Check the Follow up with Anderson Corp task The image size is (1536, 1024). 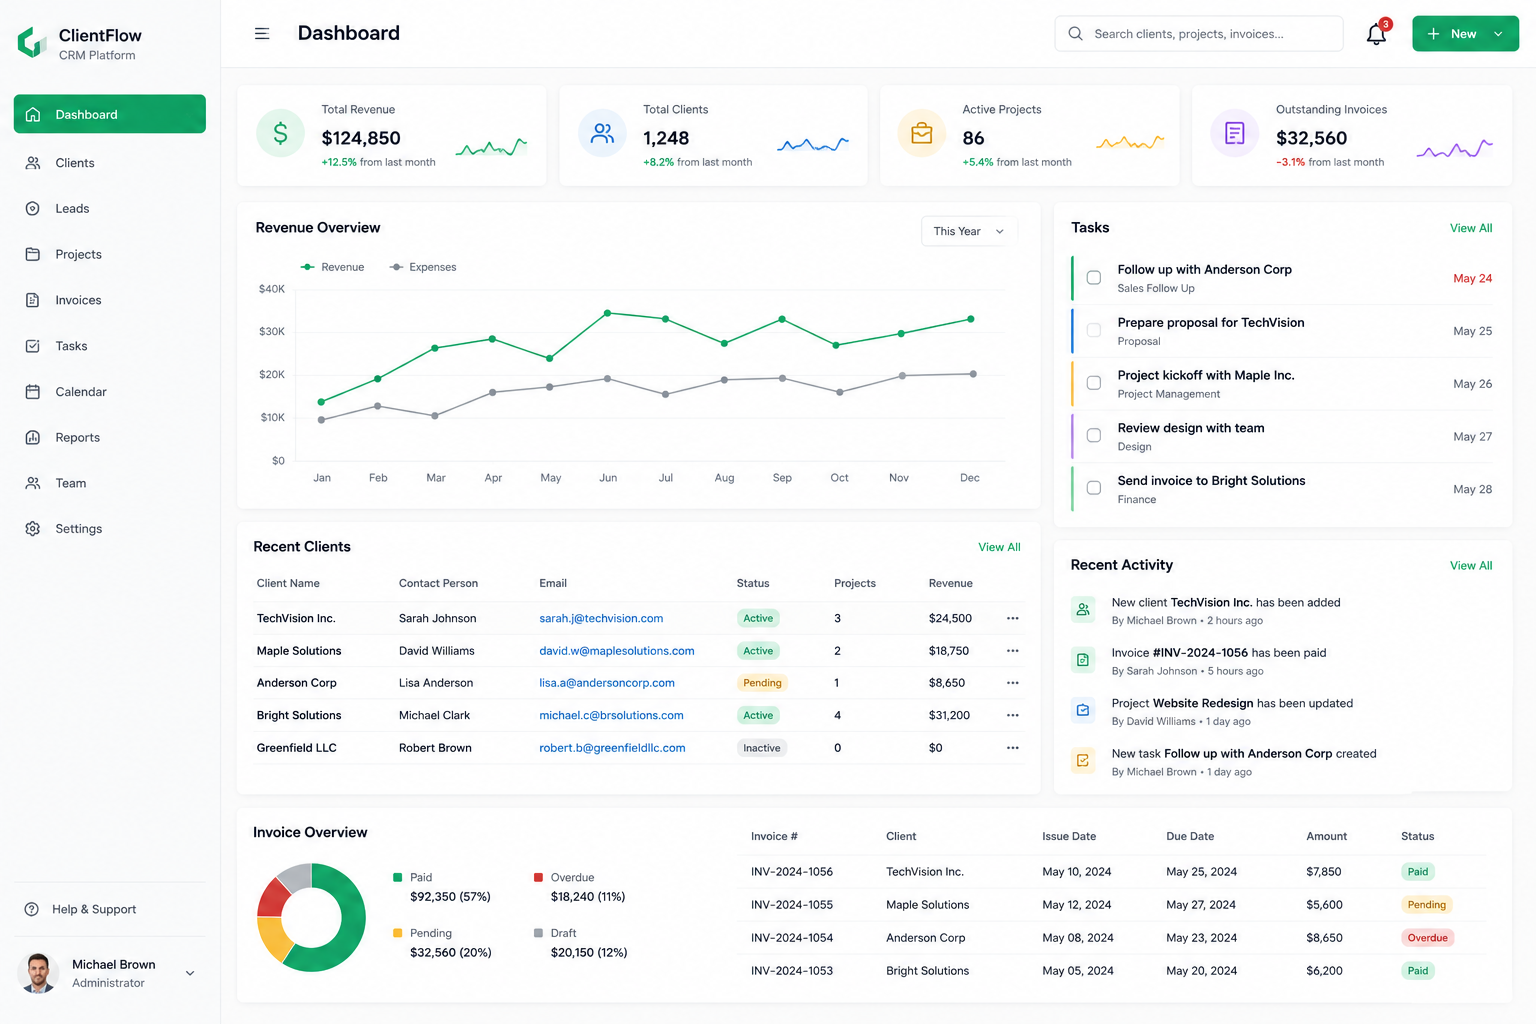pos(1094,278)
